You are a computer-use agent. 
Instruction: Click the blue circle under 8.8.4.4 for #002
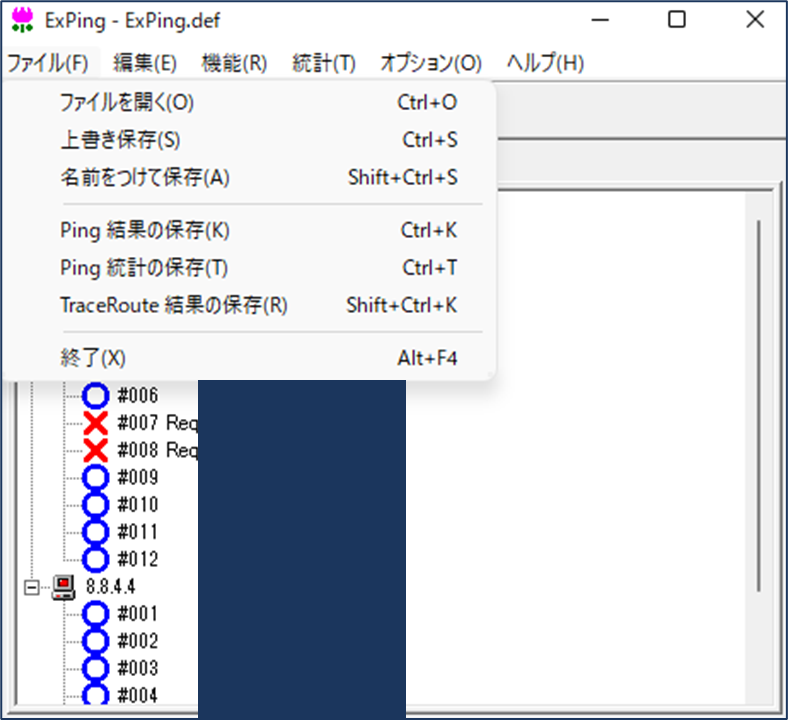[95, 641]
